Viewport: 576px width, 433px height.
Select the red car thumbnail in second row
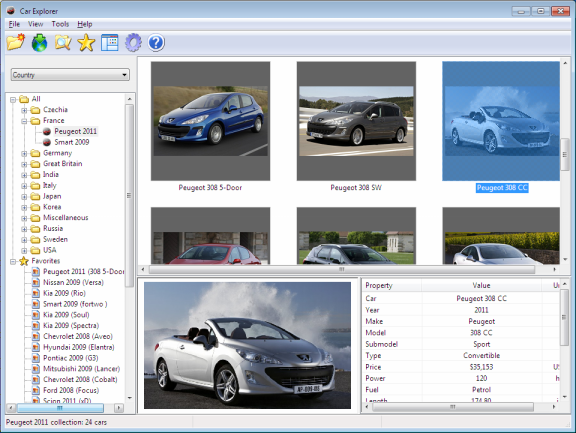(x=210, y=236)
